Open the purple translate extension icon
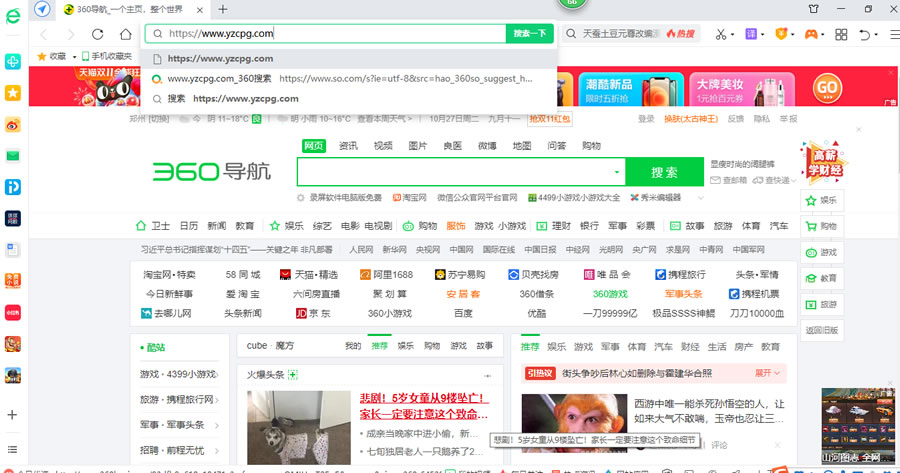 [751, 34]
